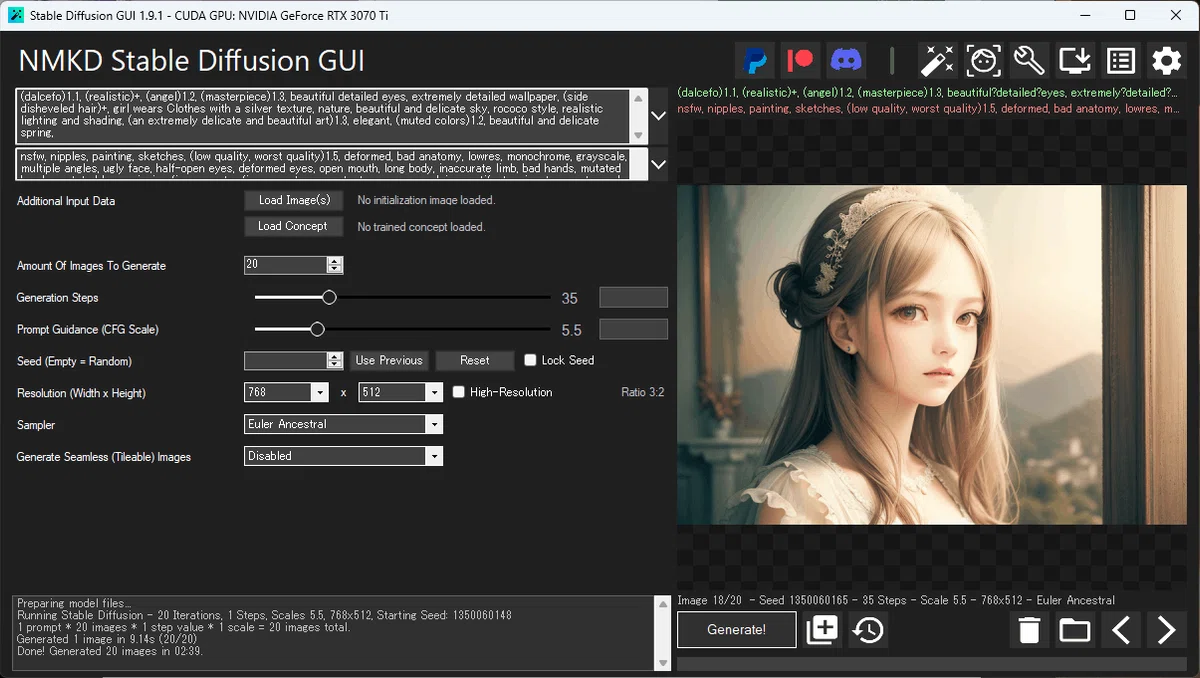Open the face restoration settings icon

pos(983,61)
